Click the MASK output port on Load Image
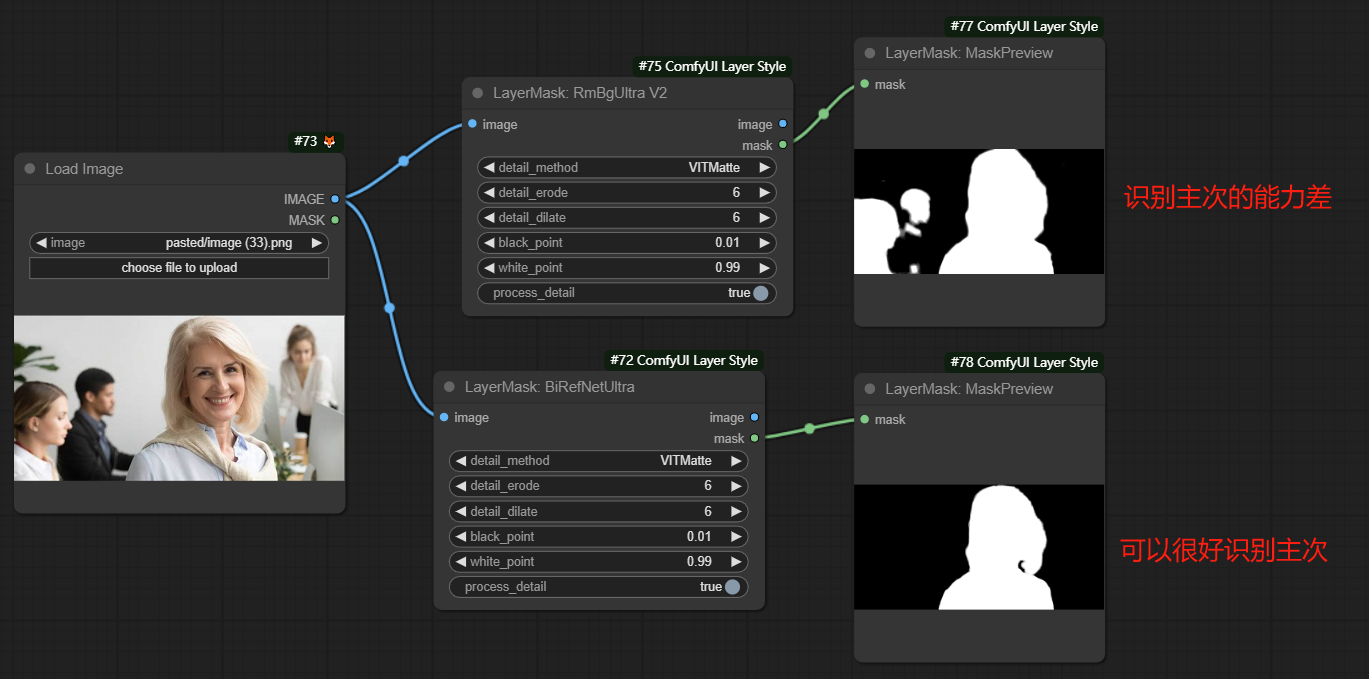This screenshot has width=1369, height=679. 335,220
